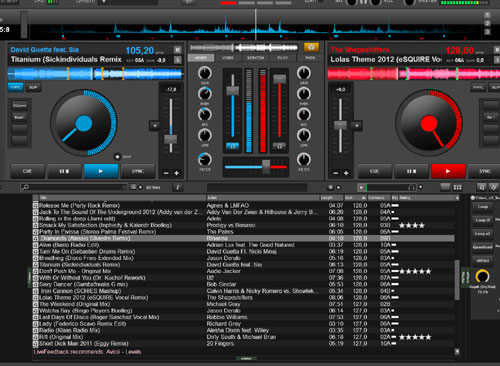
Task: Sync the left deck tempo
Action: pos(137,171)
